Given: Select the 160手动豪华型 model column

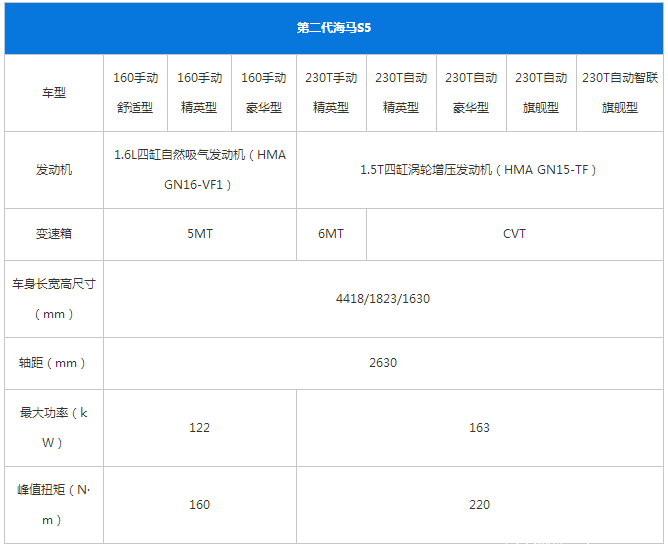Looking at the screenshot, I should click(264, 92).
